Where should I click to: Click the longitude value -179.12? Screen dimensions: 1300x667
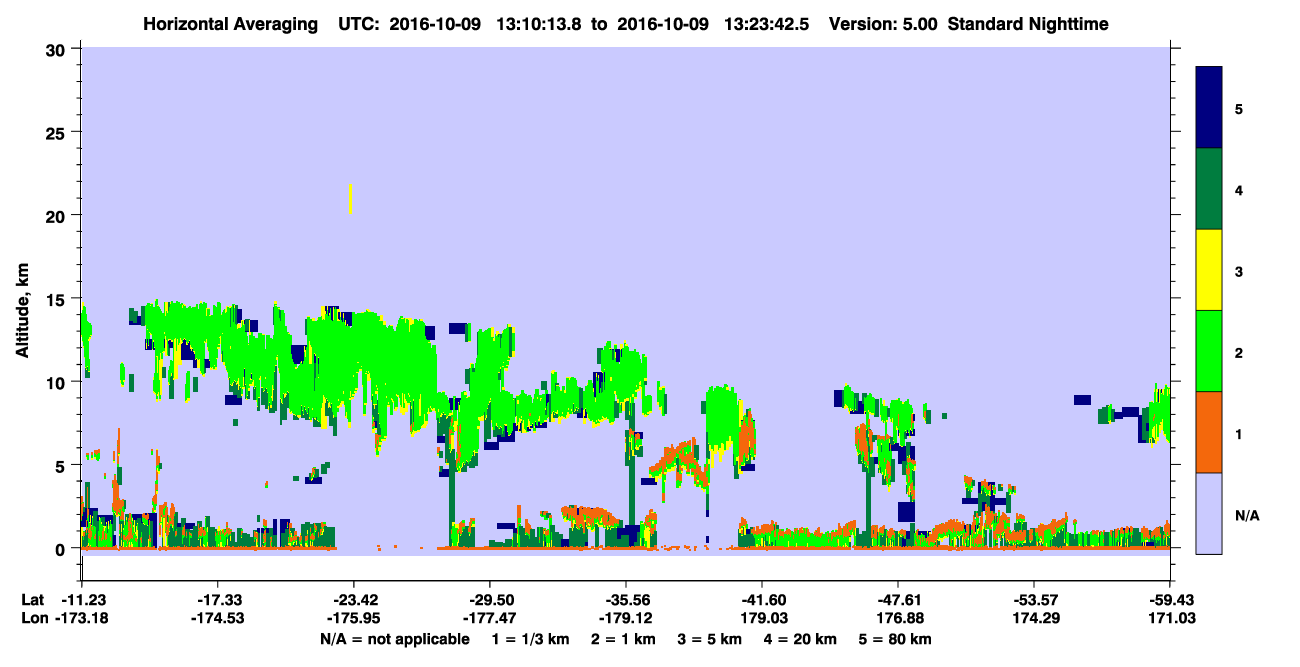coord(625,619)
